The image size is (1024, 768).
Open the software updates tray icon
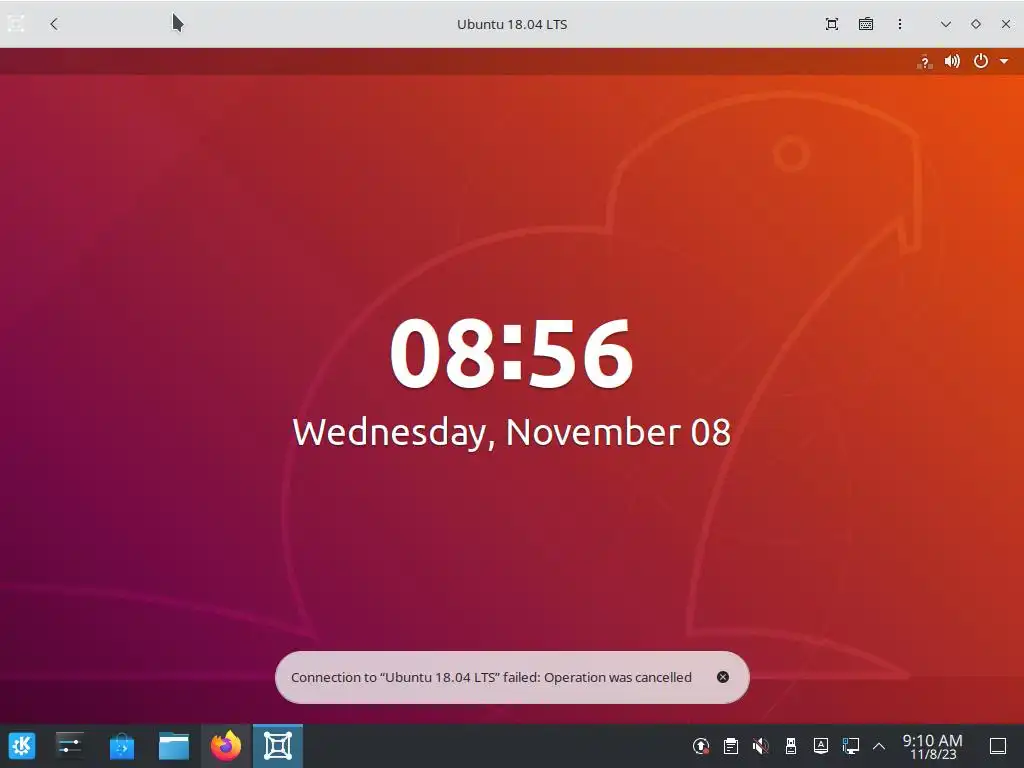pyautogui.click(x=701, y=746)
